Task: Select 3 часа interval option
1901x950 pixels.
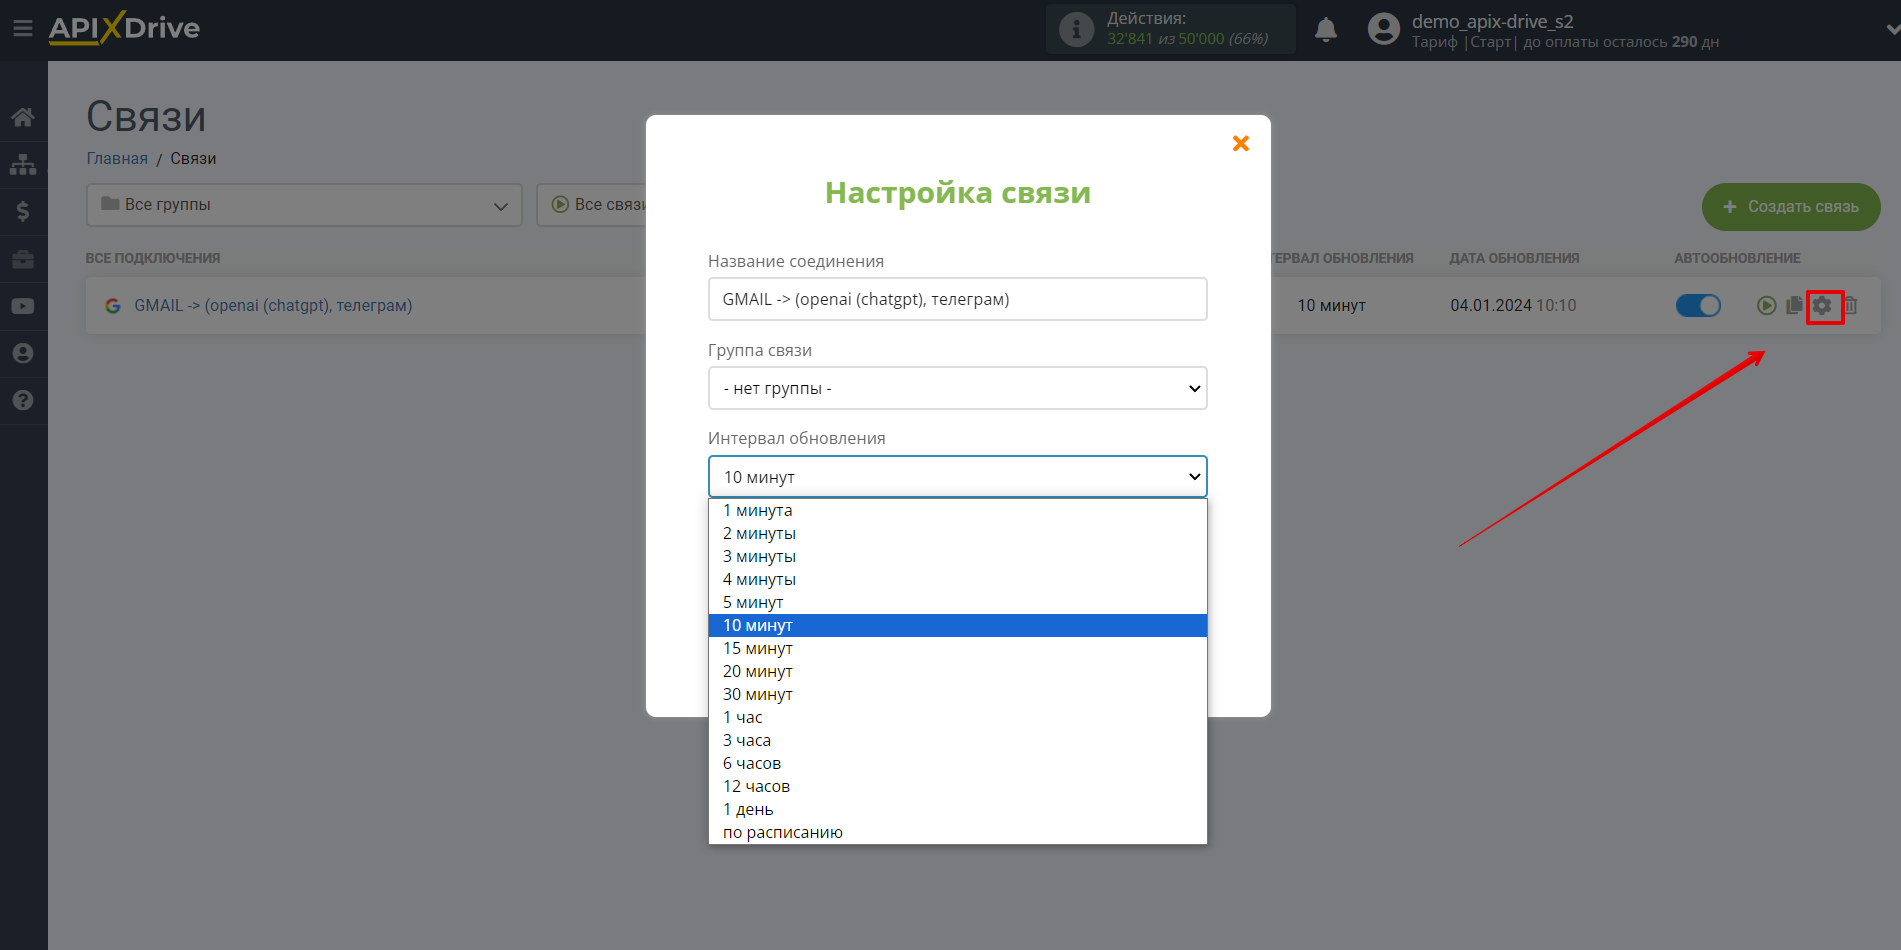Action: click(x=957, y=740)
